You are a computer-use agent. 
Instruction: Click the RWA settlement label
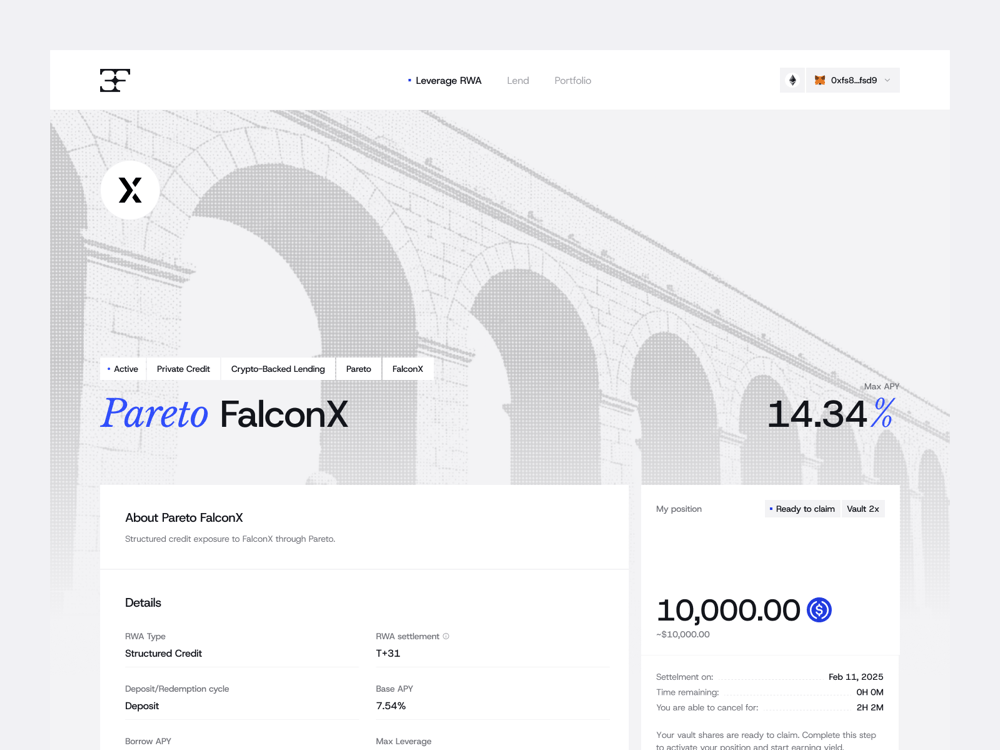point(408,636)
